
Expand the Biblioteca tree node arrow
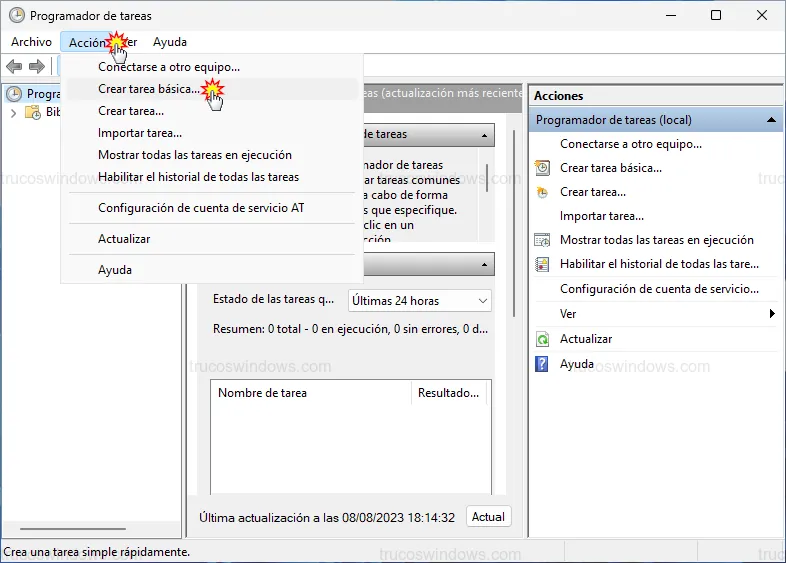[x=13, y=113]
